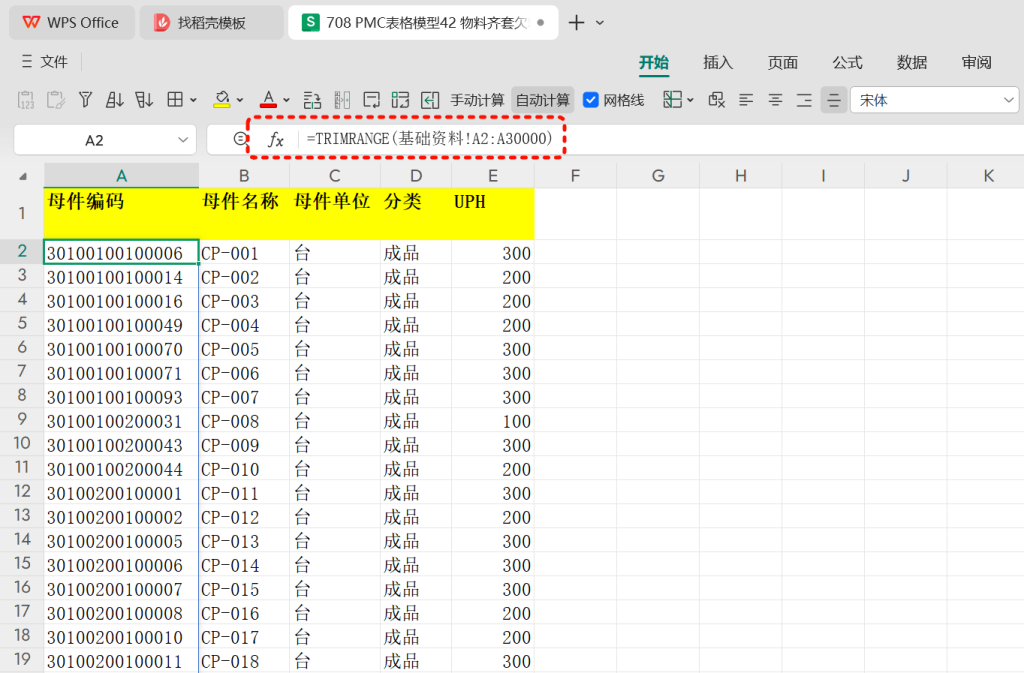The image size is (1024, 673).
Task: Select the column E header
Action: click(x=492, y=176)
